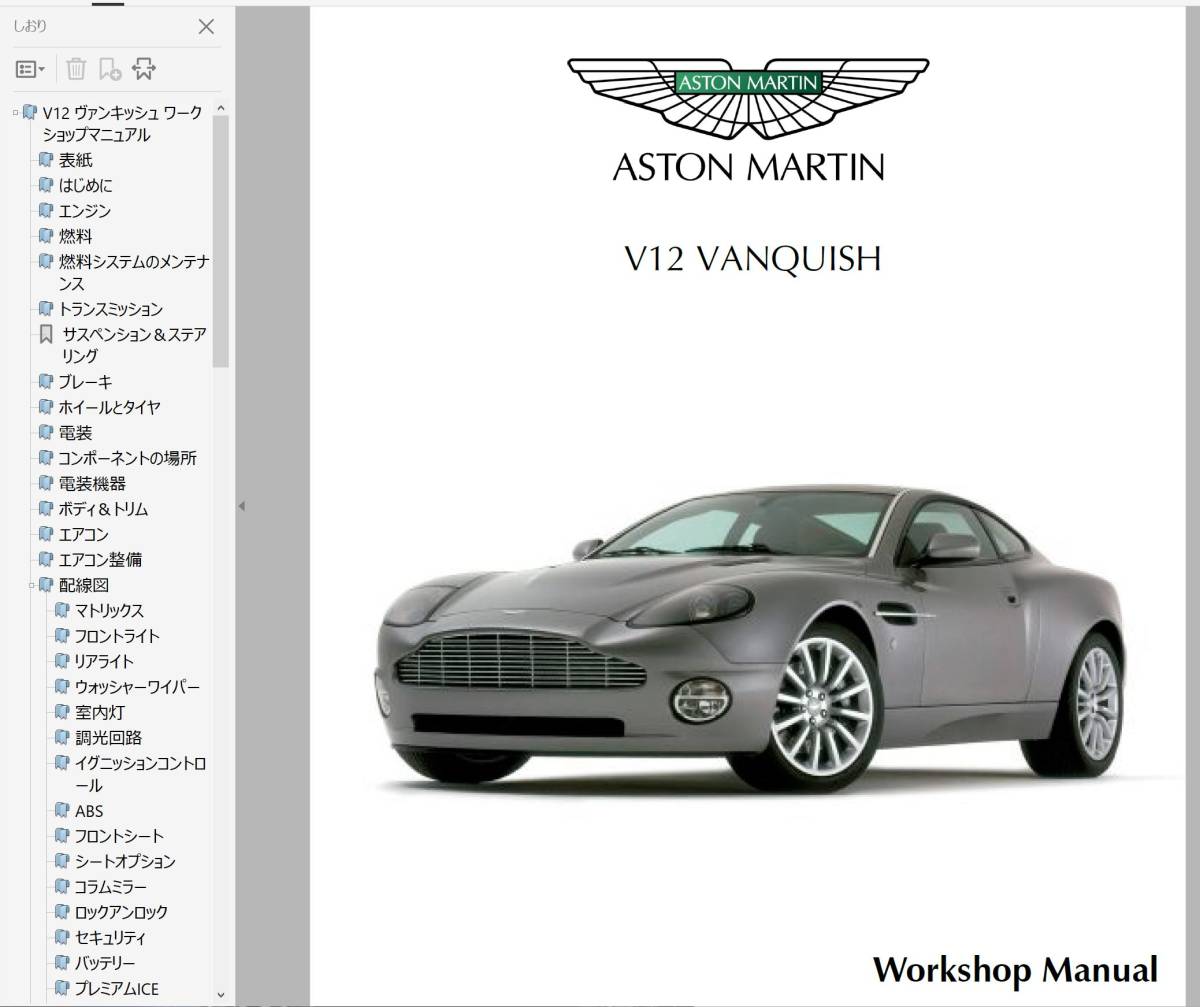Image resolution: width=1200 pixels, height=1007 pixels.
Task: Go to the 調光回路 bookmark
Action: 108,737
